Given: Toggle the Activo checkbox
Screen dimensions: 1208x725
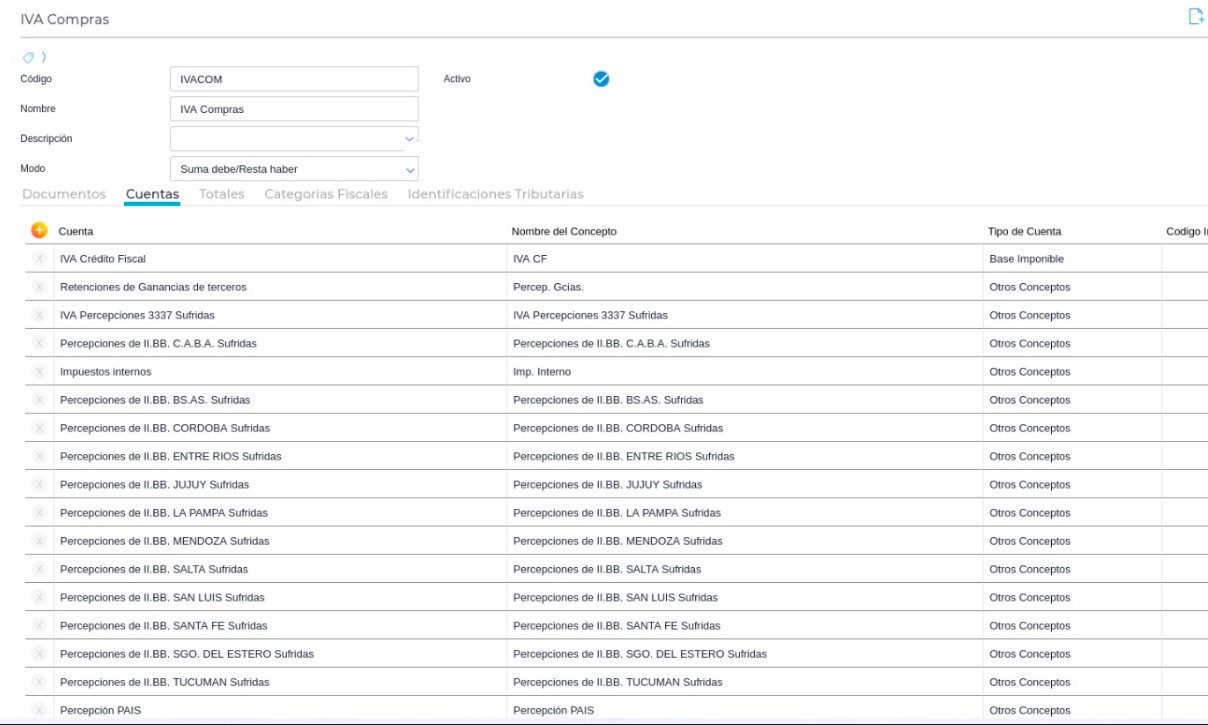Looking at the screenshot, I should (x=601, y=79).
